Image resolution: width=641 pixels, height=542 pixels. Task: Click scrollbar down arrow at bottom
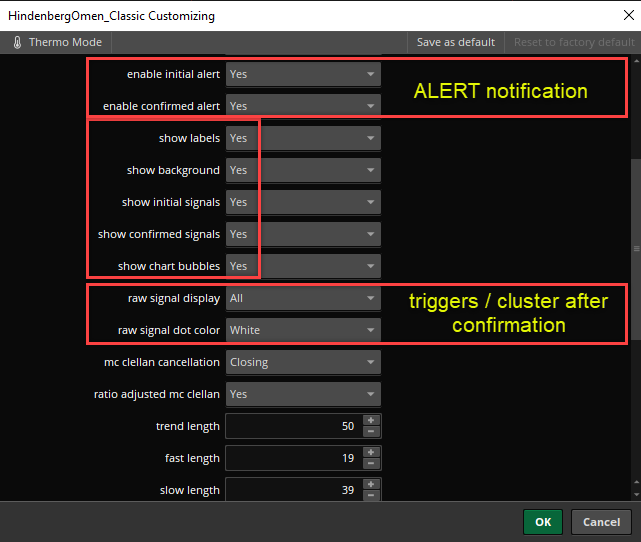click(x=637, y=495)
